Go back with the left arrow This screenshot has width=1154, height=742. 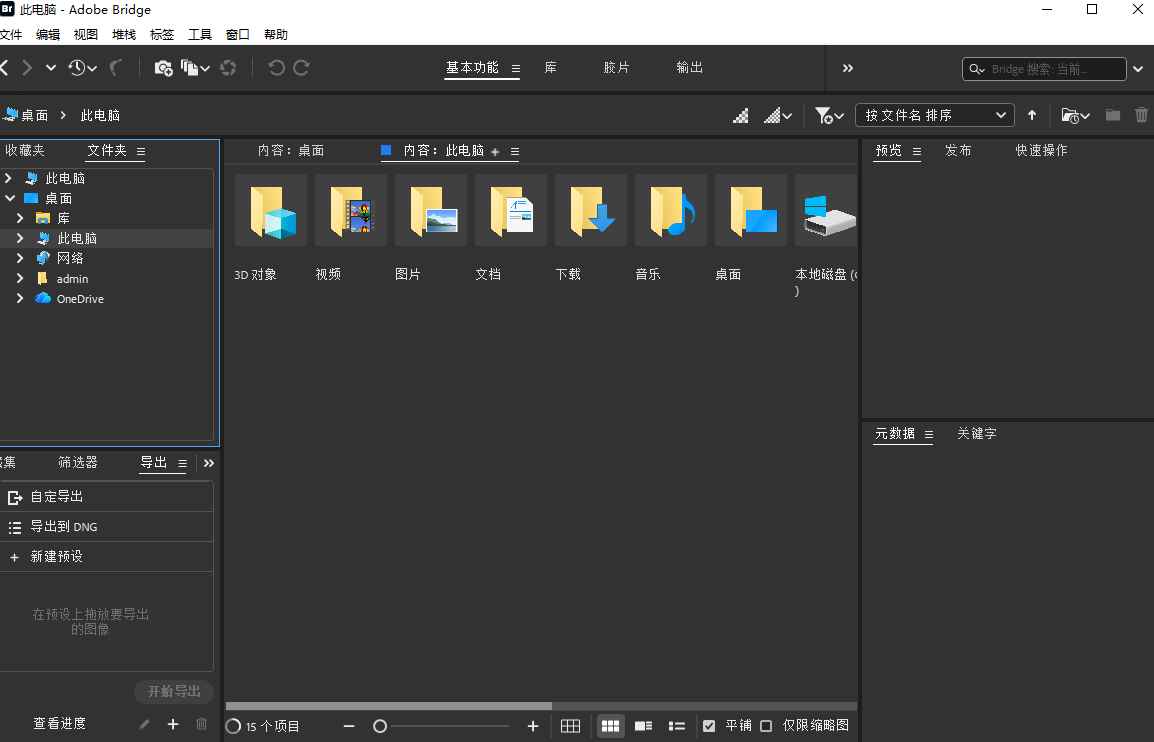4,68
